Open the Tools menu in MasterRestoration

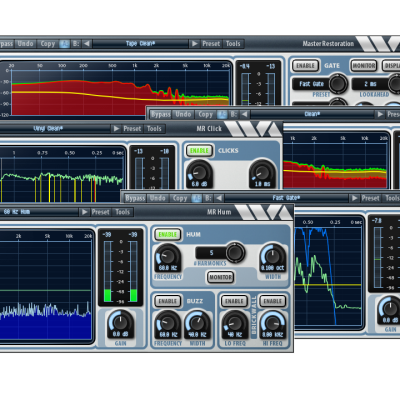tap(233, 44)
